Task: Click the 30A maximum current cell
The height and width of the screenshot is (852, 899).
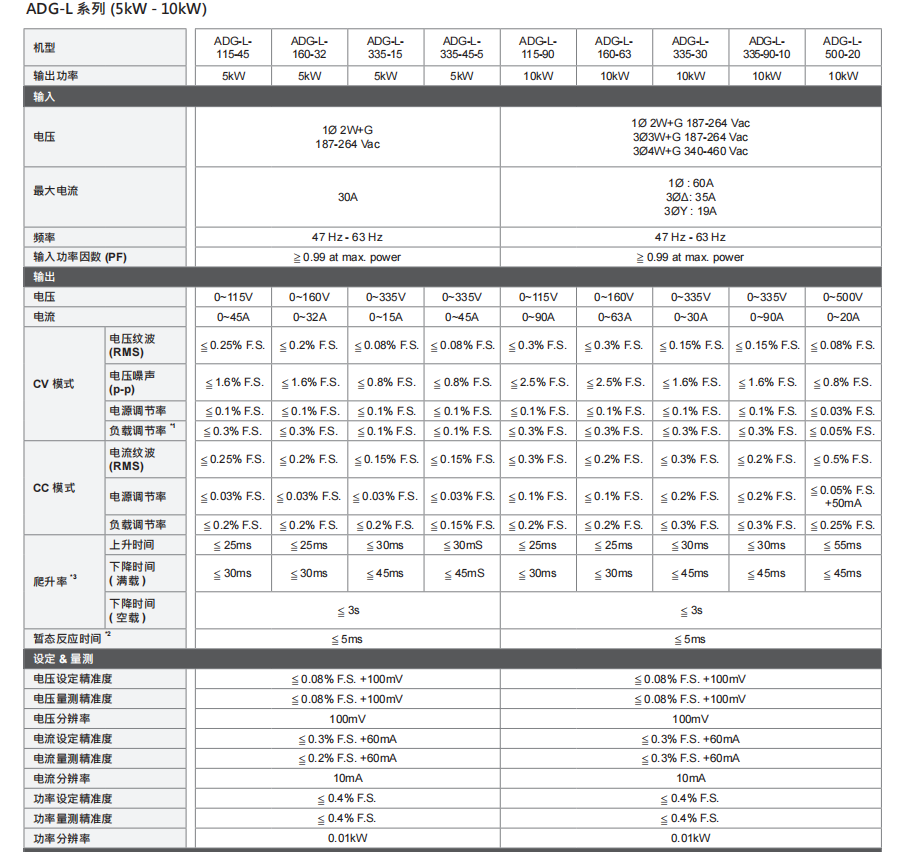Action: [x=347, y=197]
